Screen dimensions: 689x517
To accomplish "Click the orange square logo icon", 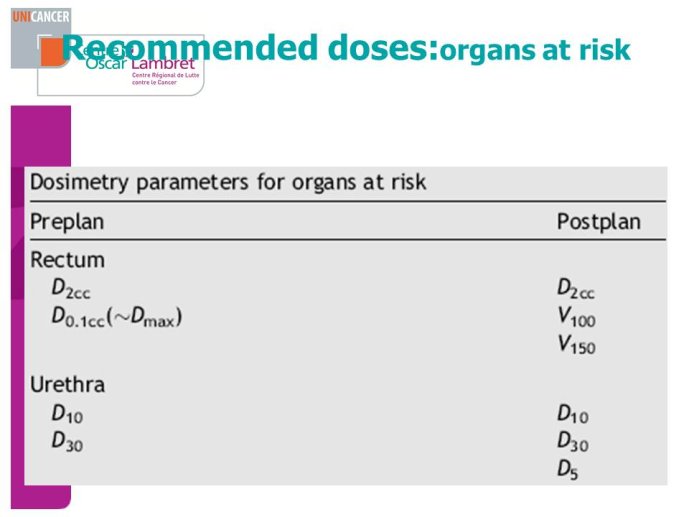I will point(51,52).
